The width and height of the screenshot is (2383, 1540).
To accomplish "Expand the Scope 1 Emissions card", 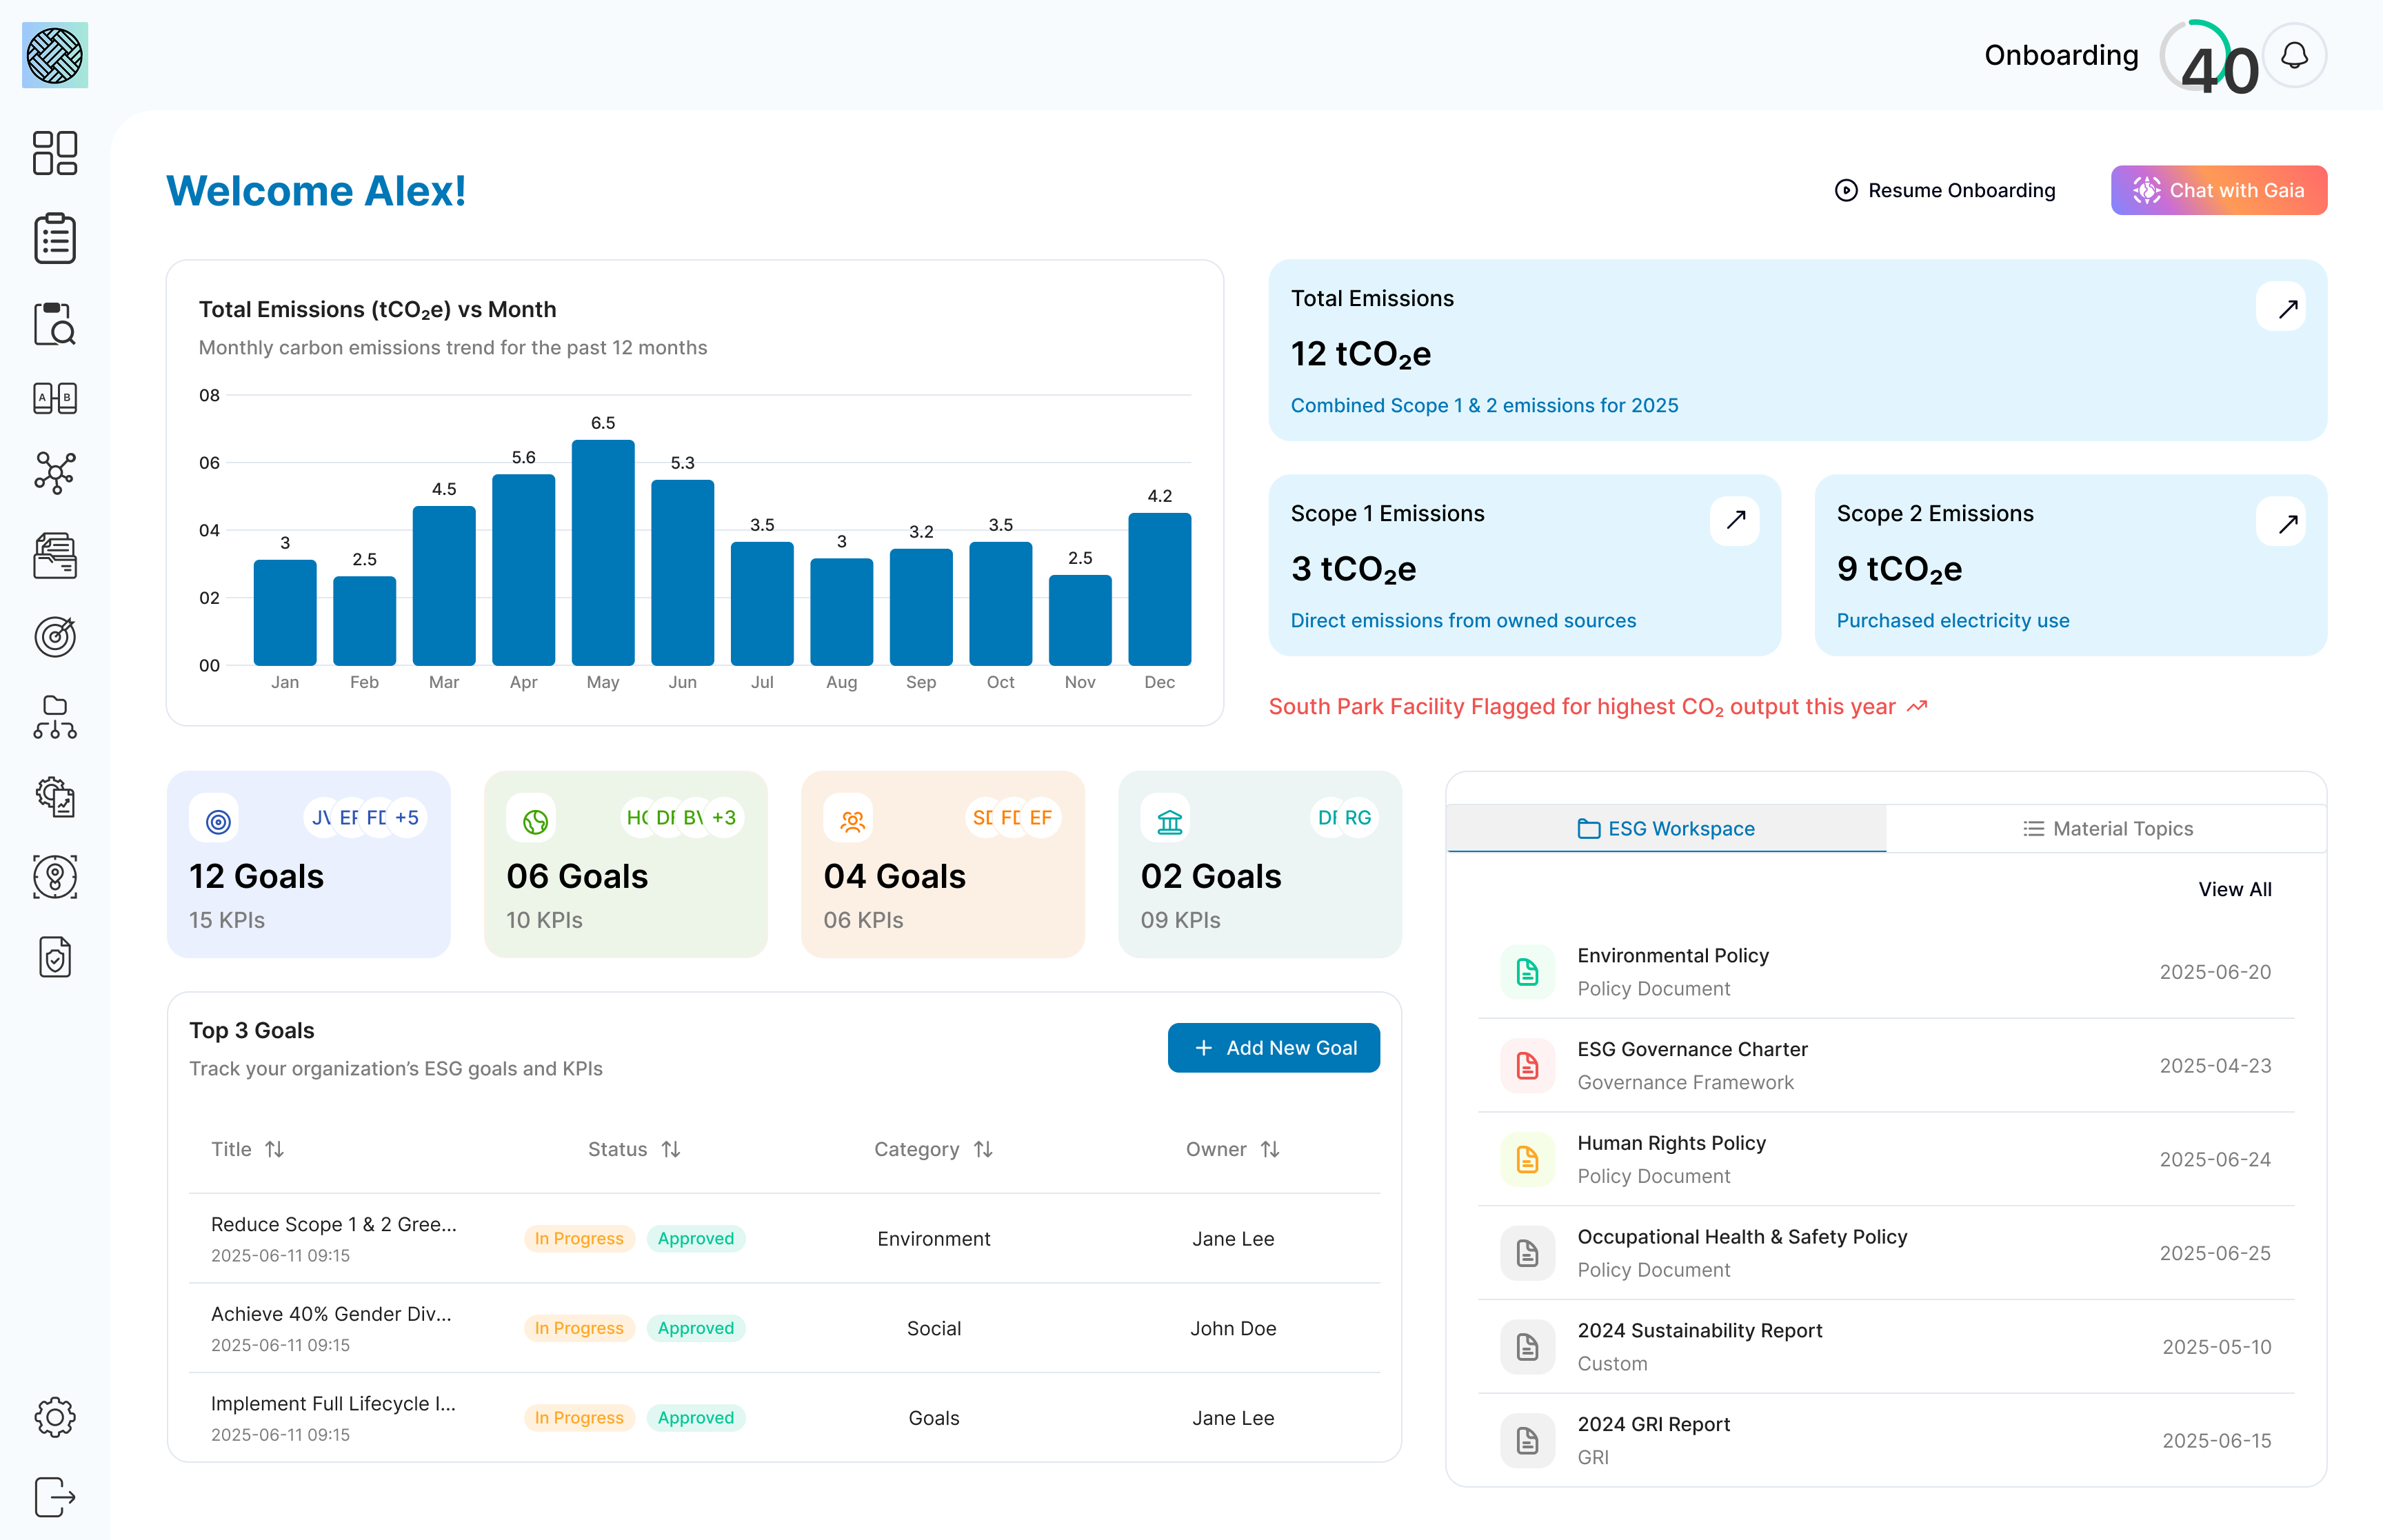I will click(x=1735, y=520).
